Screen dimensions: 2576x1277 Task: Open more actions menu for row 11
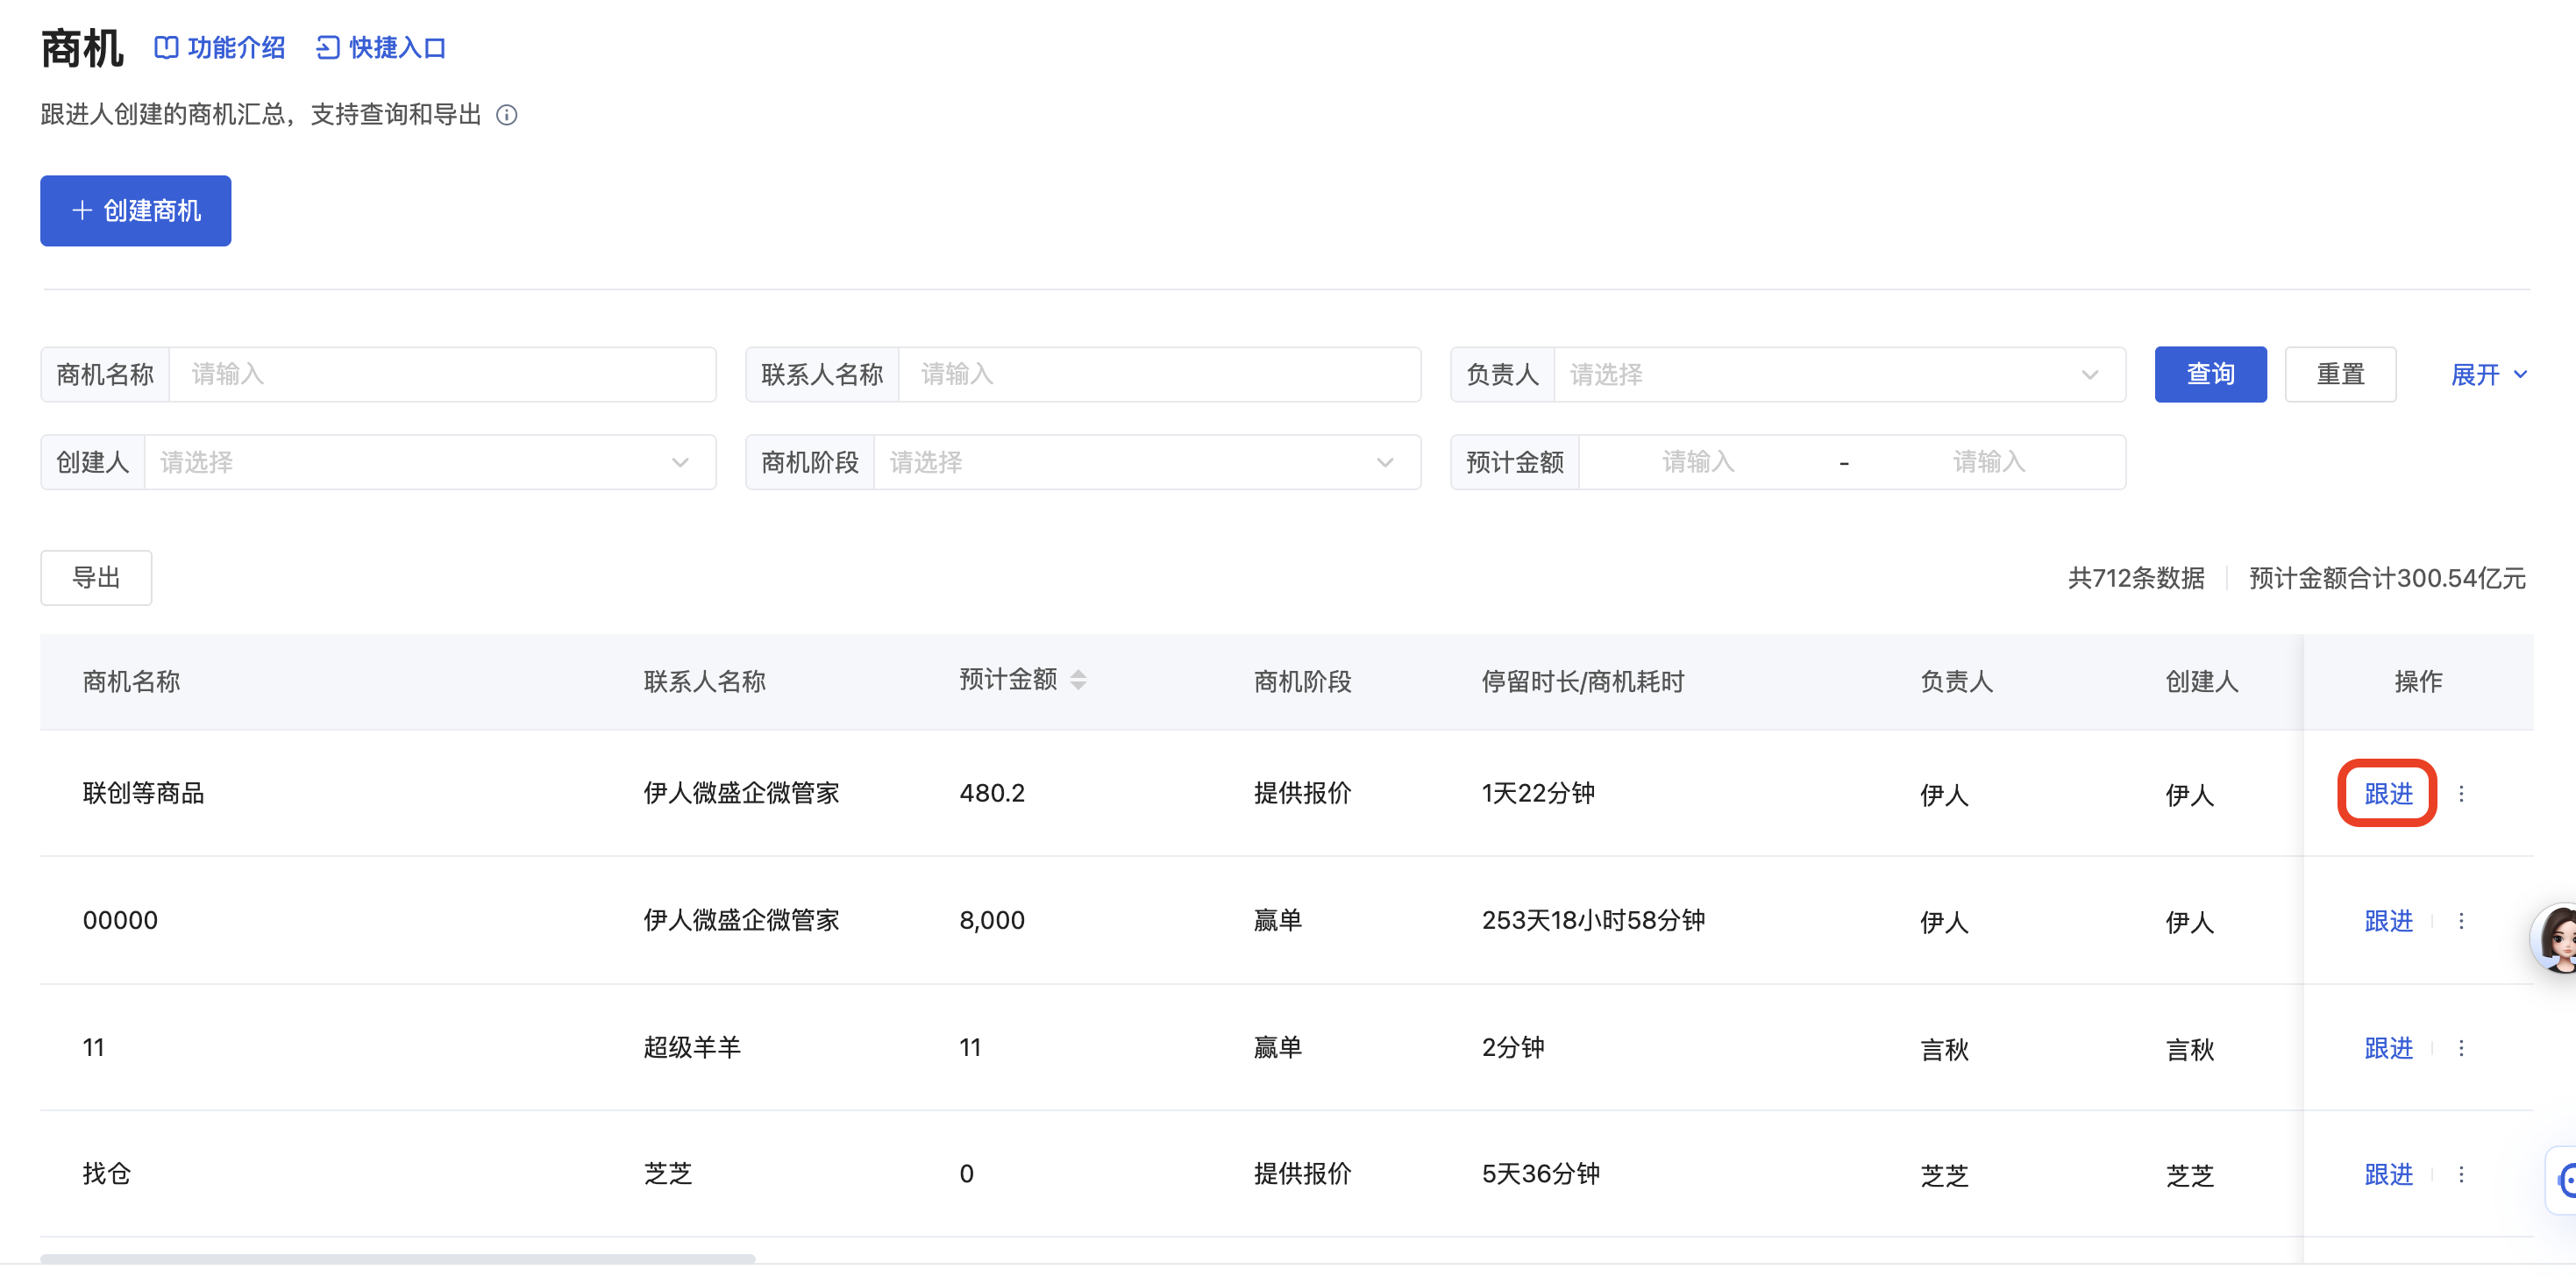click(x=2461, y=1047)
